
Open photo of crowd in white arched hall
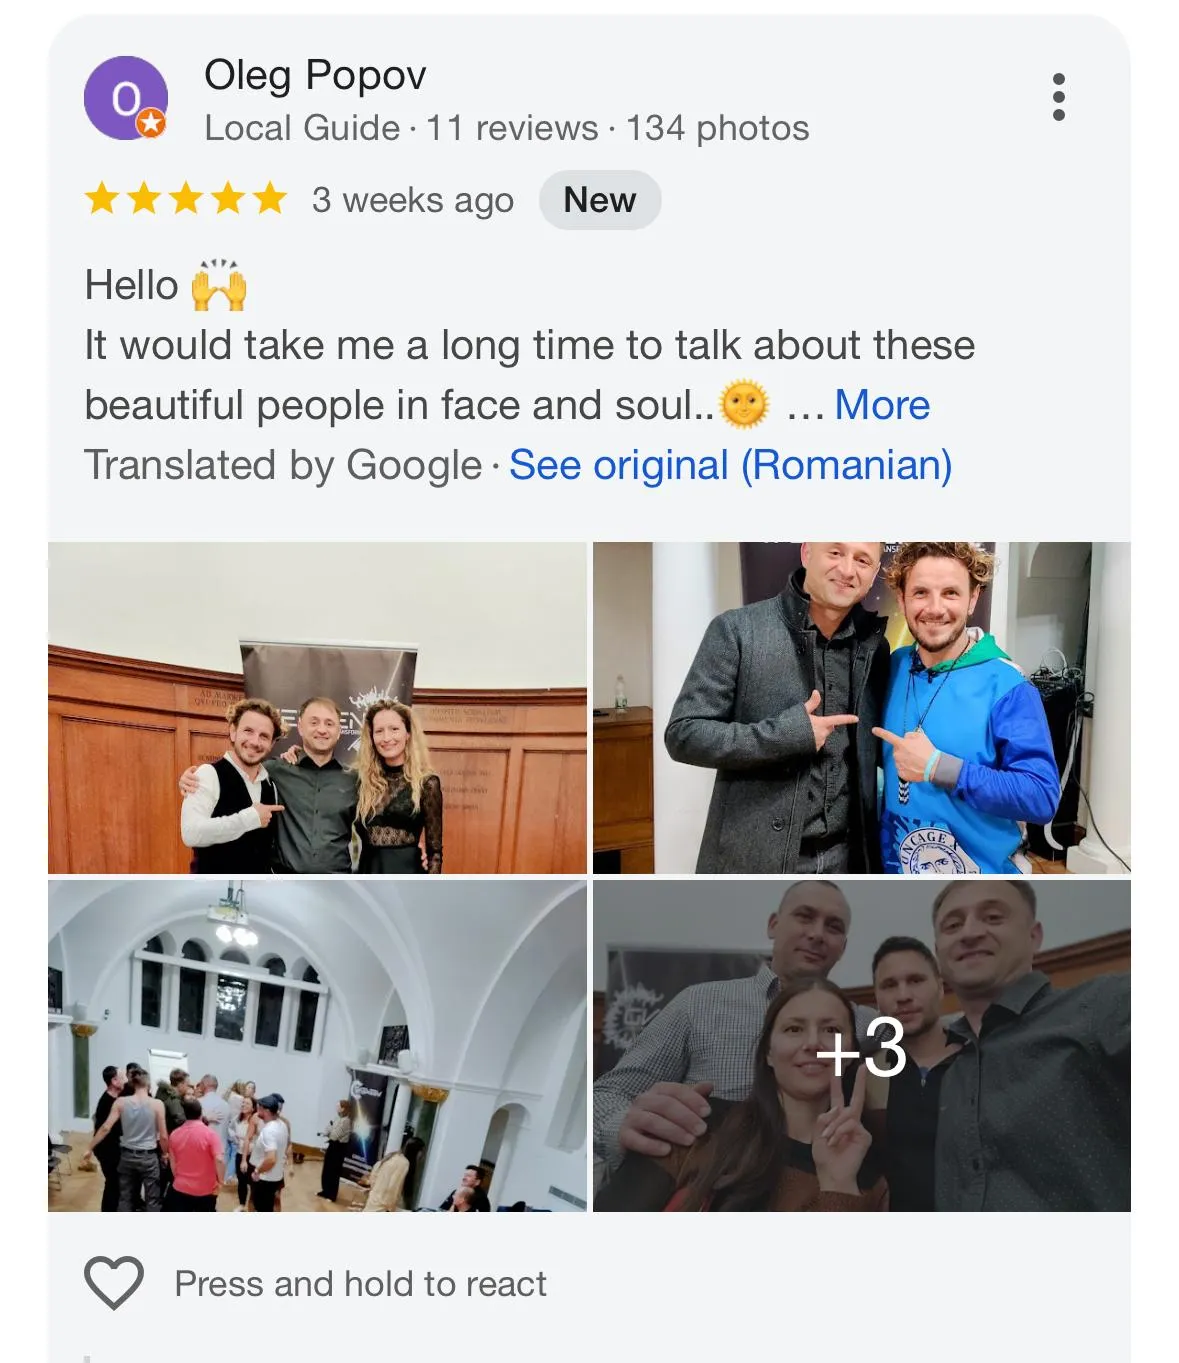tap(317, 1046)
